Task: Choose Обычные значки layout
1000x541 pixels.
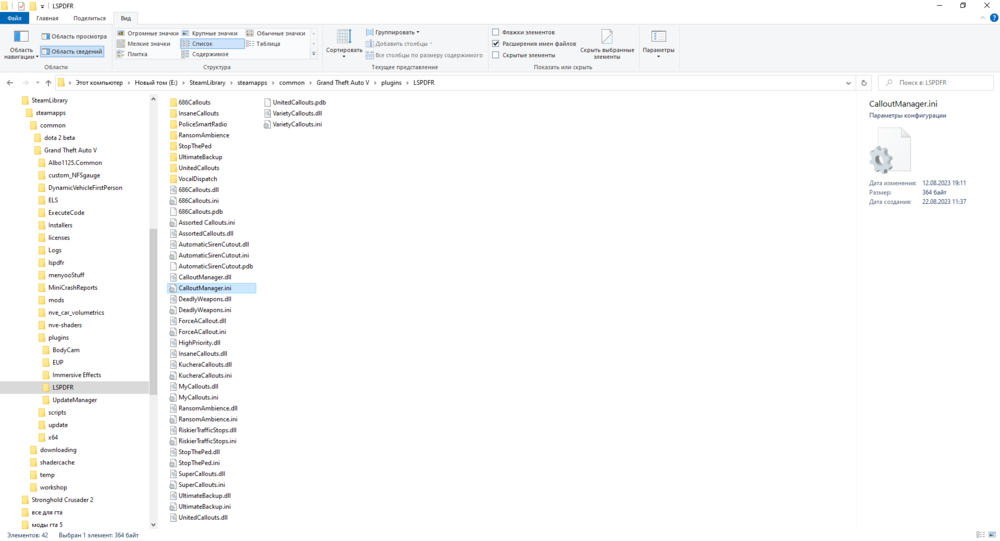Action: point(276,33)
